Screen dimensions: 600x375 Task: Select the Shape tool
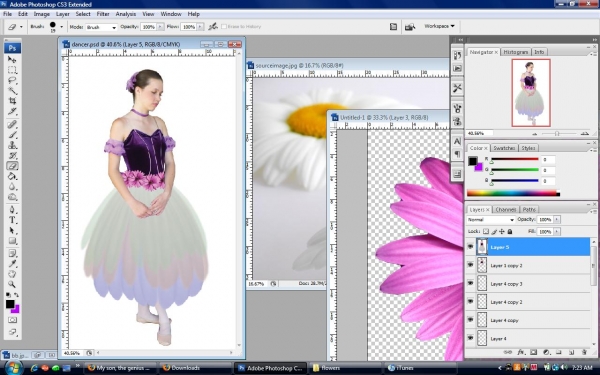[12, 241]
